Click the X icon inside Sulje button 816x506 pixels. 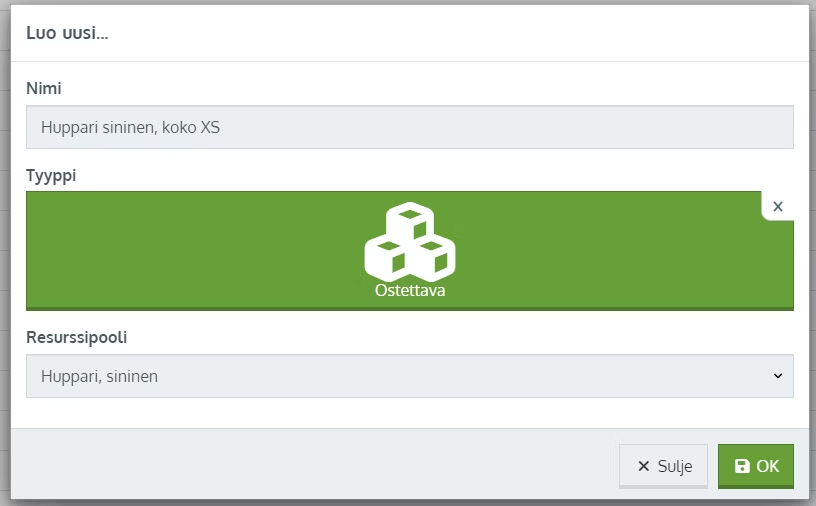(644, 466)
